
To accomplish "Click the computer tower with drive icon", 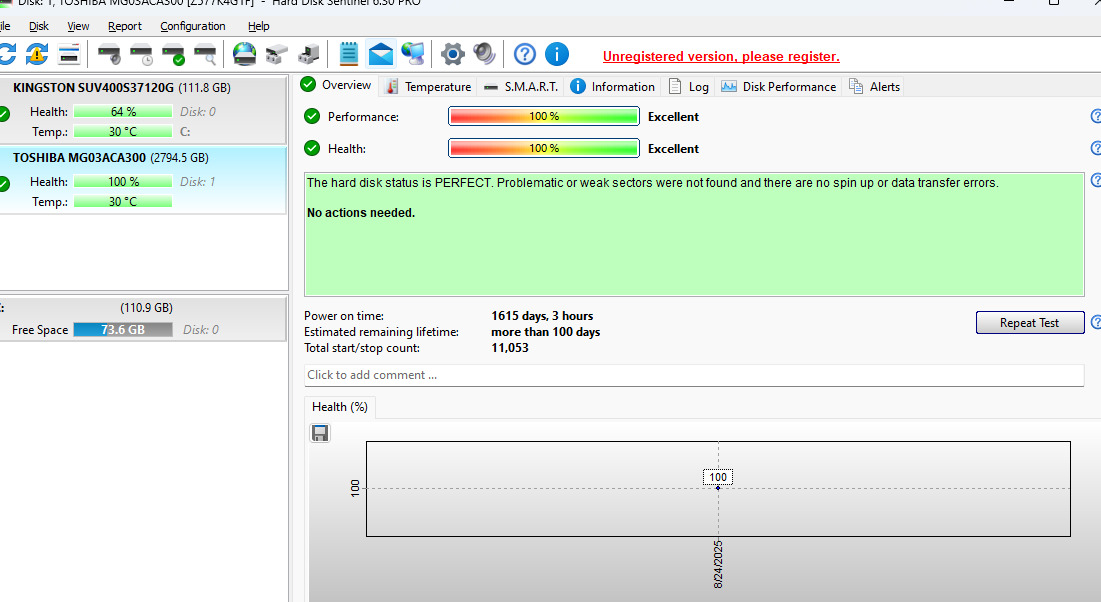I will point(309,54).
